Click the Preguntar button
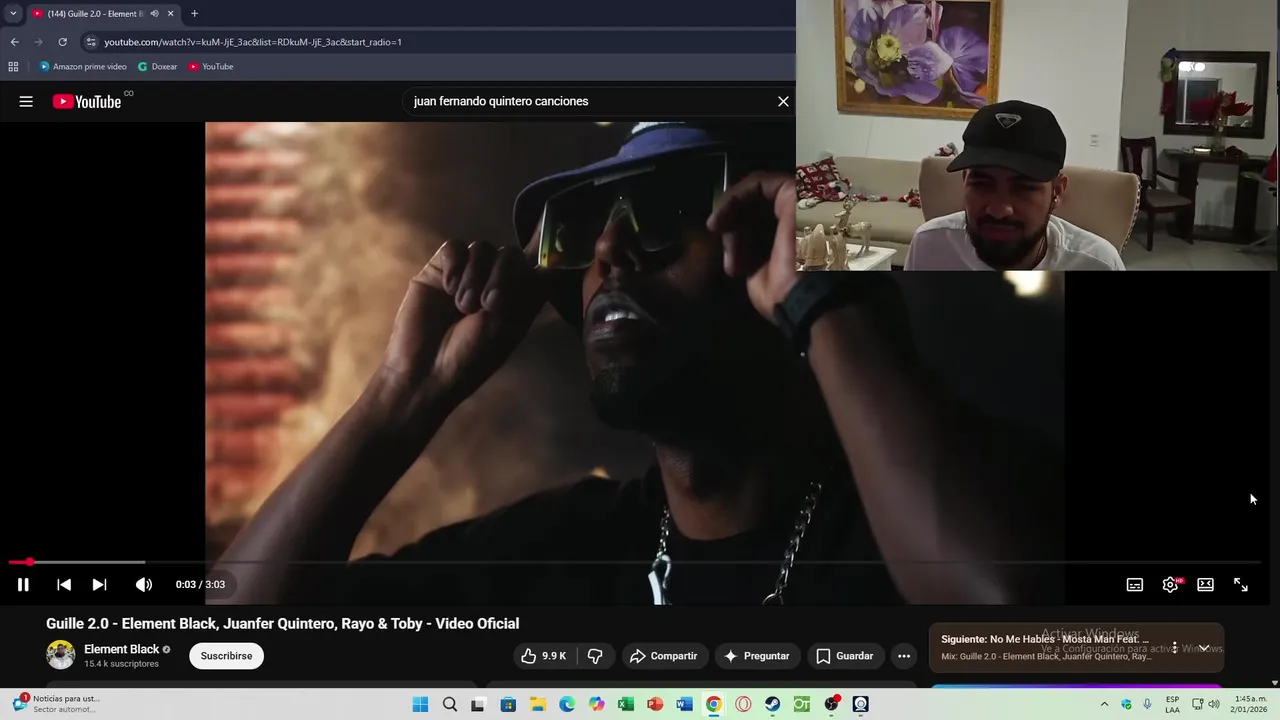Image resolution: width=1280 pixels, height=720 pixels. click(x=757, y=656)
